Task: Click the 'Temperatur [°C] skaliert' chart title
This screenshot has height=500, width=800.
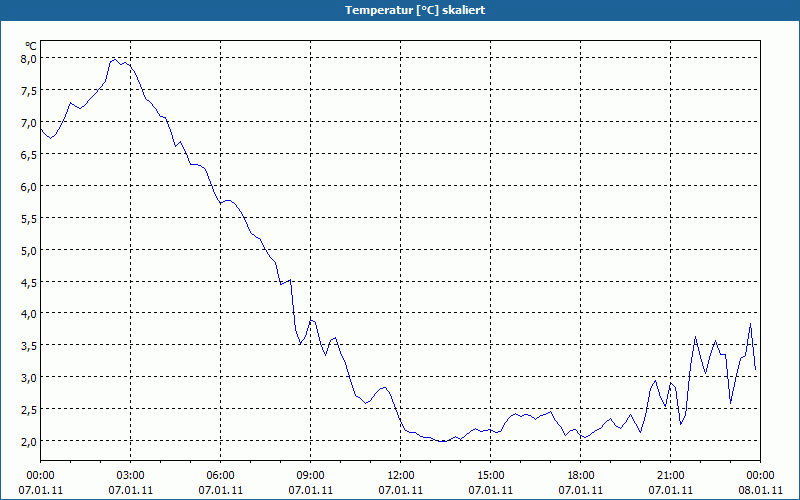Action: tap(415, 10)
